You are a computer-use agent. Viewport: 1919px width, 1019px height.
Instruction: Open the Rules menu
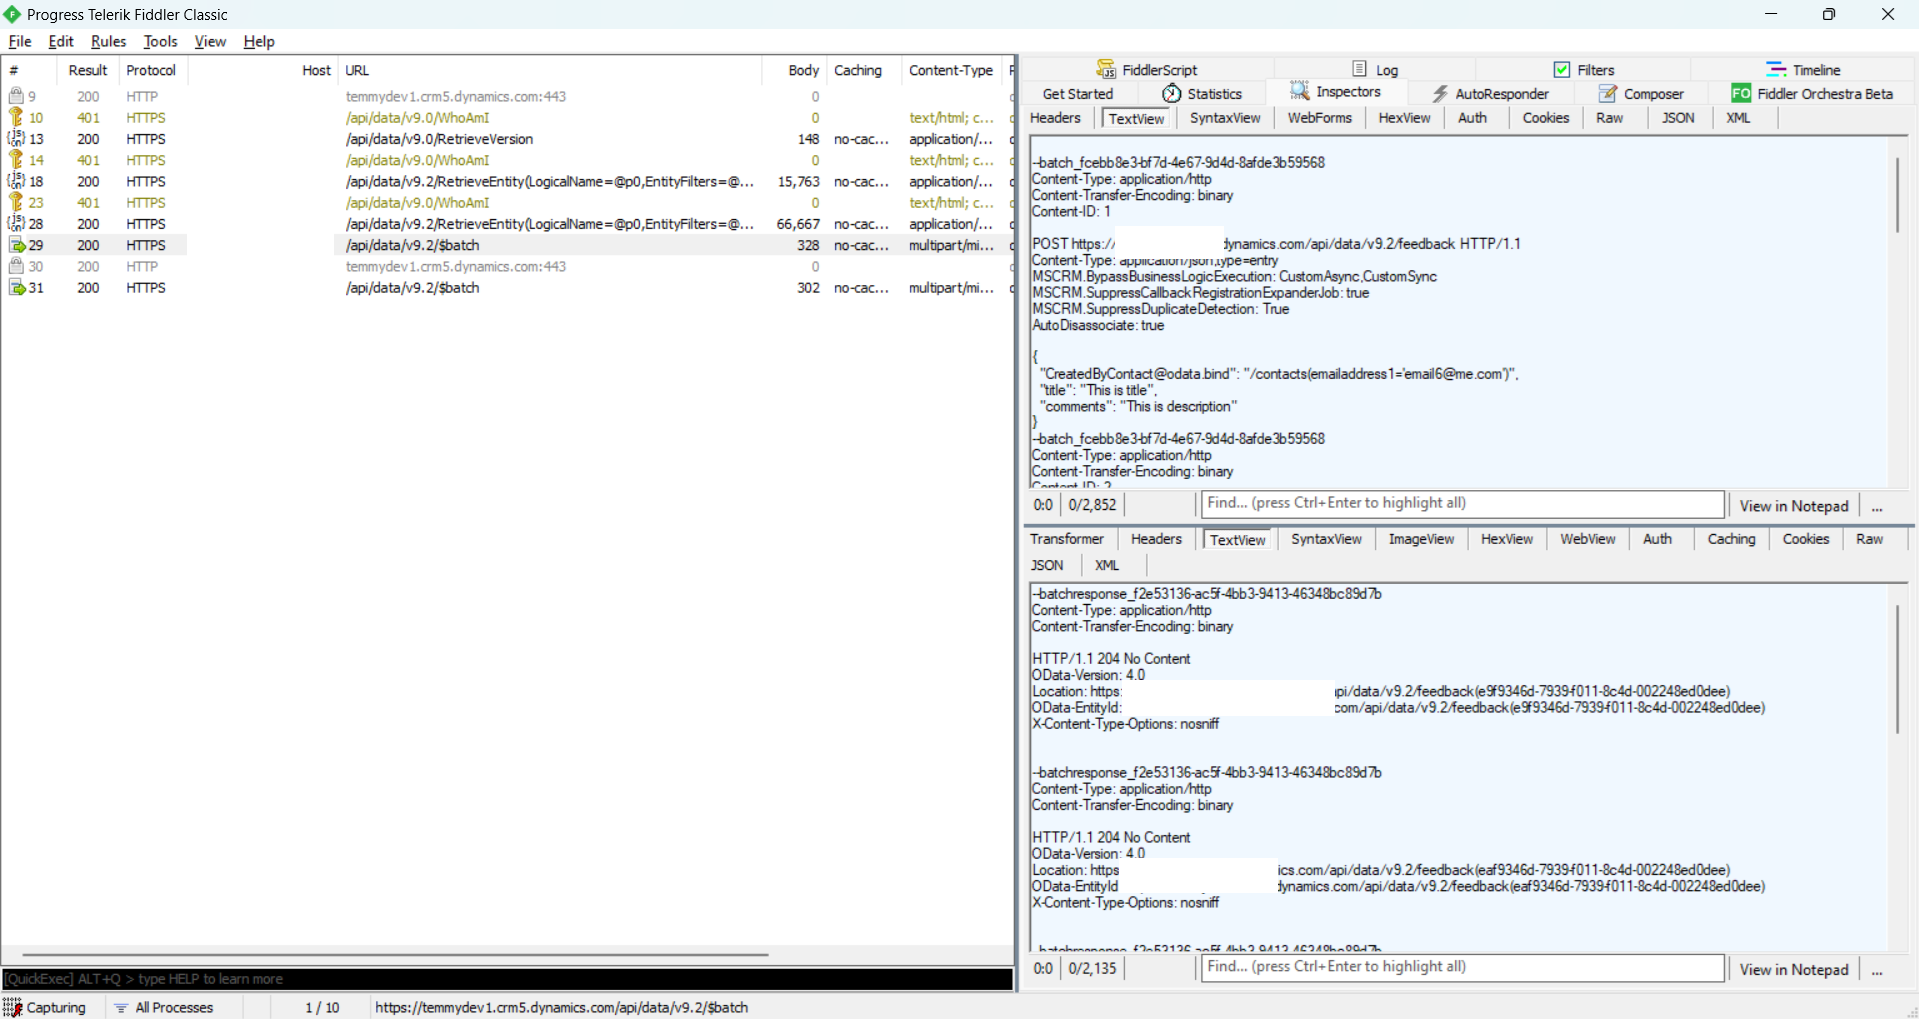tap(108, 41)
